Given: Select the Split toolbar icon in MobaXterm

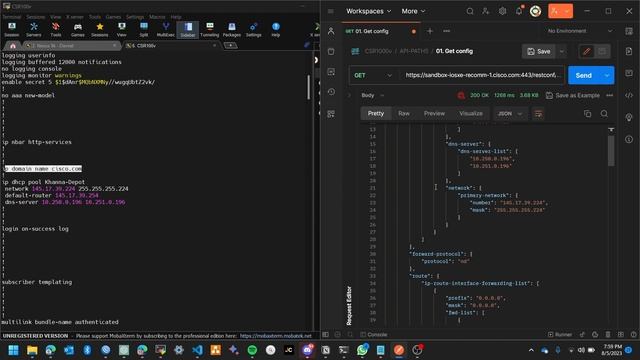Looking at the screenshot, I should point(144,30).
